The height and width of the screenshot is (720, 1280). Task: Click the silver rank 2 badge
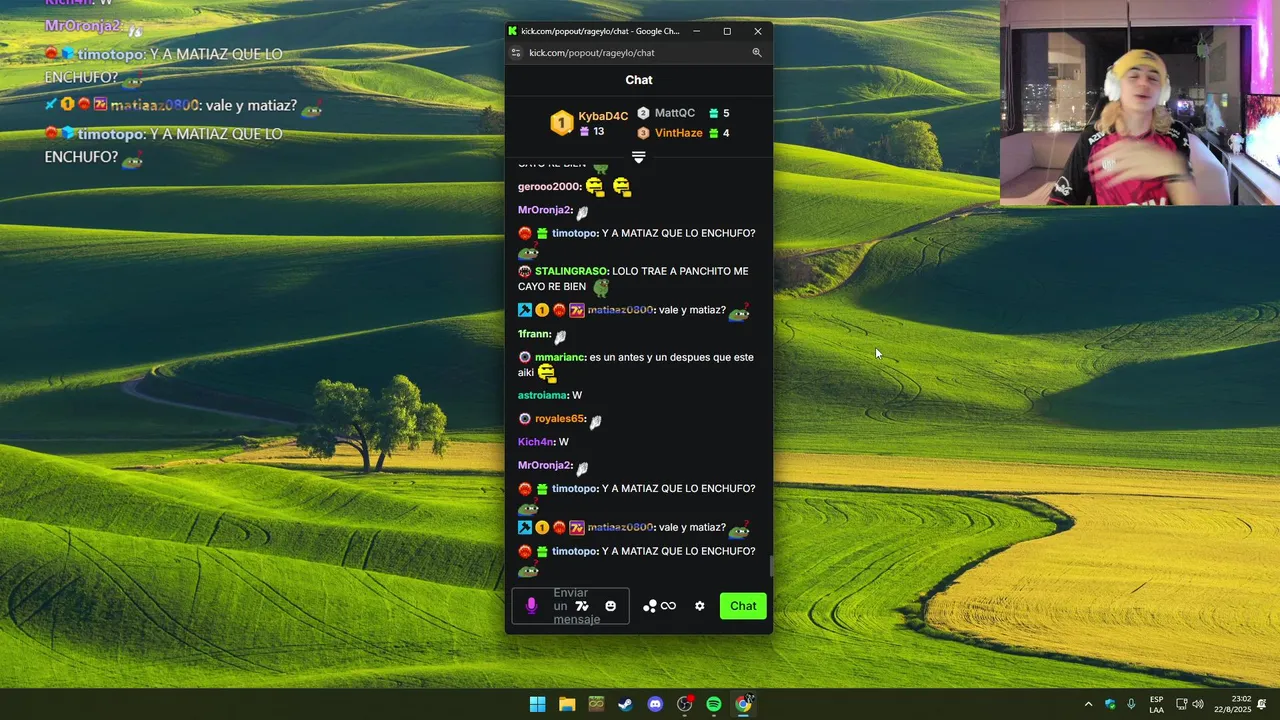(x=643, y=113)
